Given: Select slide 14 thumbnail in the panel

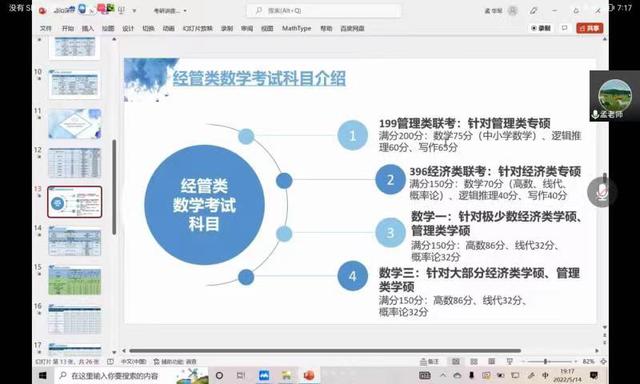Looking at the screenshot, I should click(x=75, y=241).
